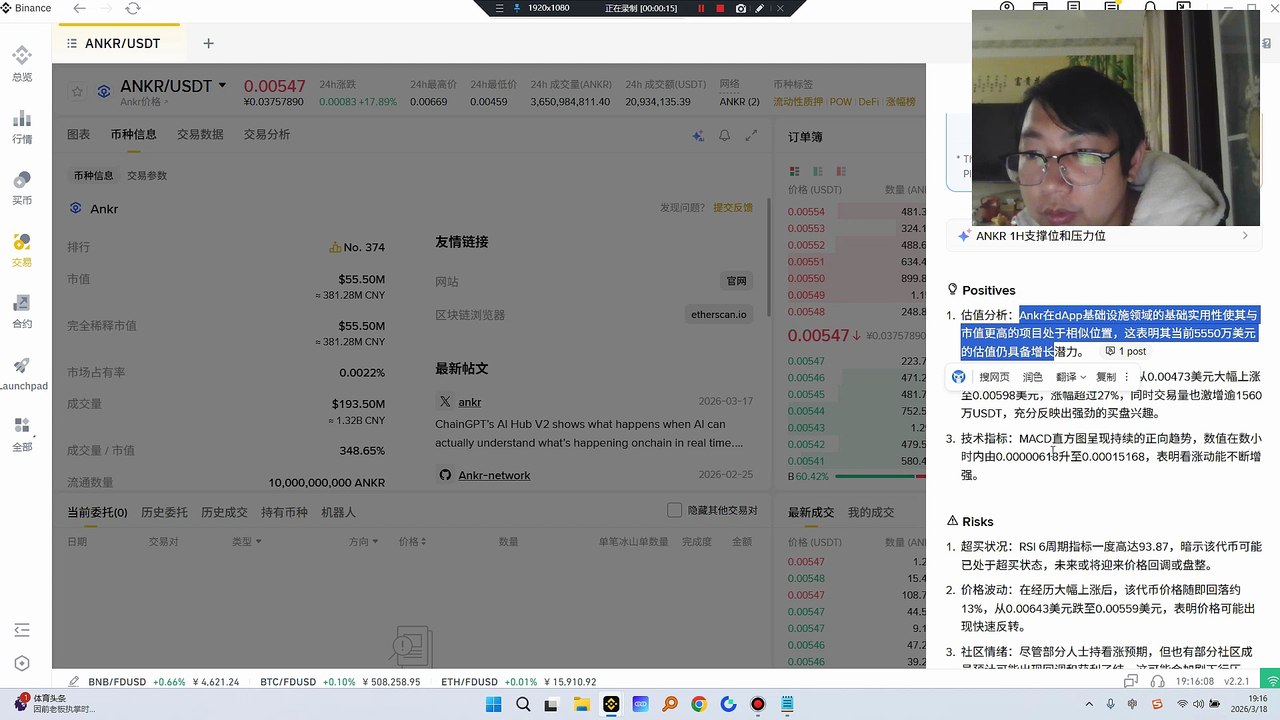Click 搜网页 in the selection popup

[x=994, y=377]
